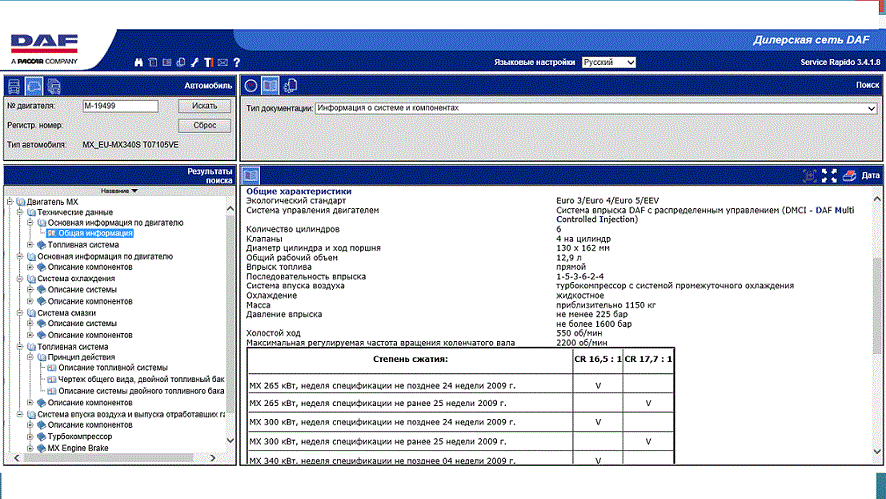Collapse the Технические данные node
Viewport: 886px width, 499px height.
[x=20, y=212]
